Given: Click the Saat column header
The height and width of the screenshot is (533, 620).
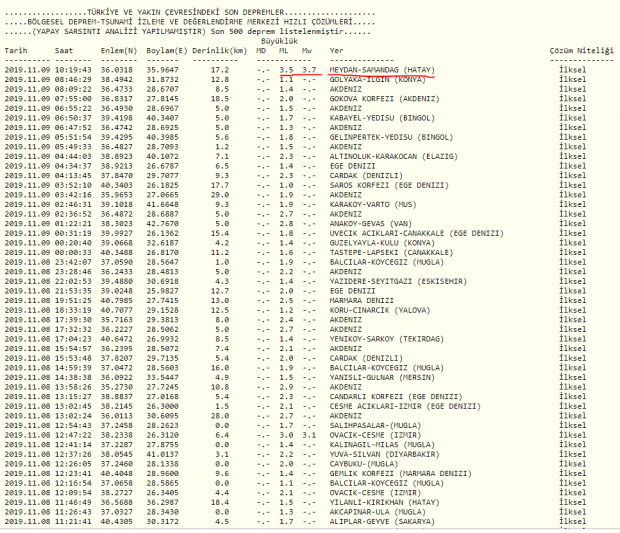Looking at the screenshot, I should click(x=64, y=51).
